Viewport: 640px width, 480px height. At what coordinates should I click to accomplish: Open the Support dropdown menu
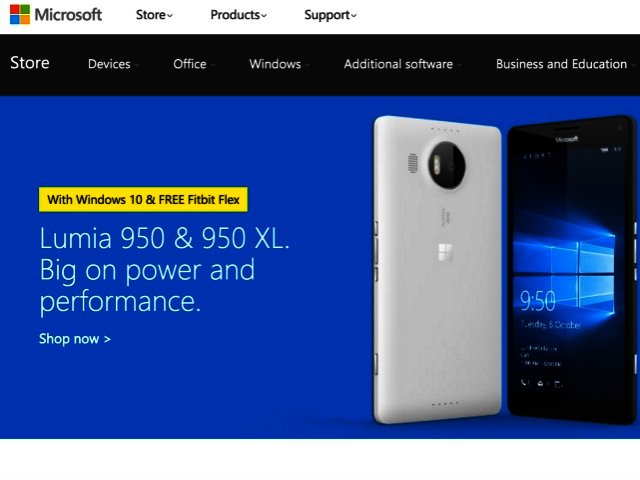[330, 15]
